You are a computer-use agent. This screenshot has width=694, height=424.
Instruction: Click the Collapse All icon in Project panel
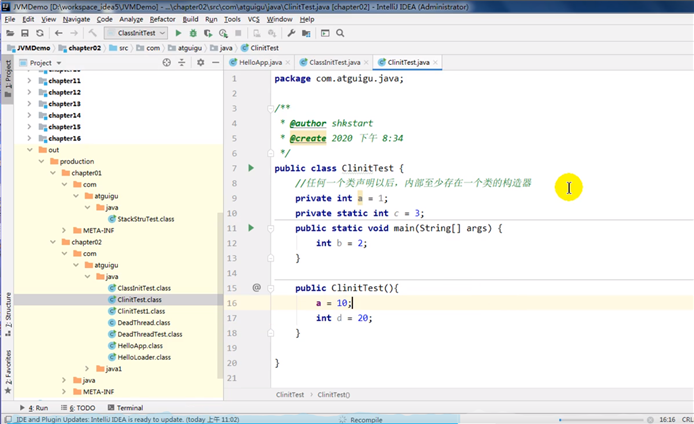181,63
